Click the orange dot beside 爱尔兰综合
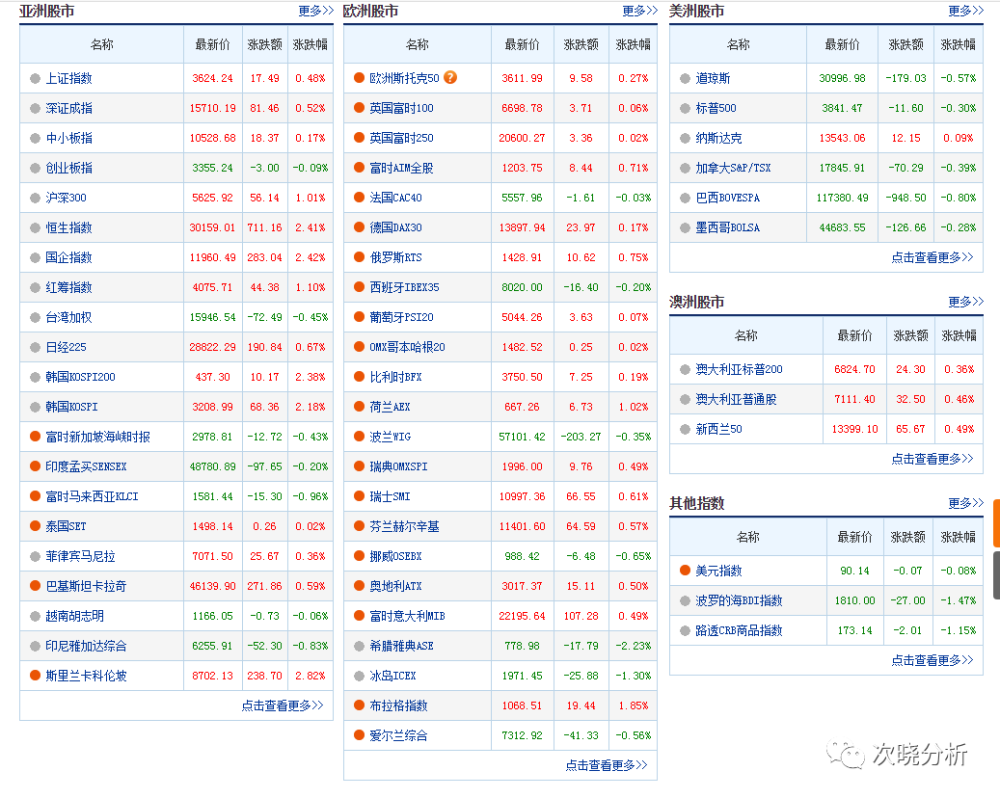 (x=359, y=735)
